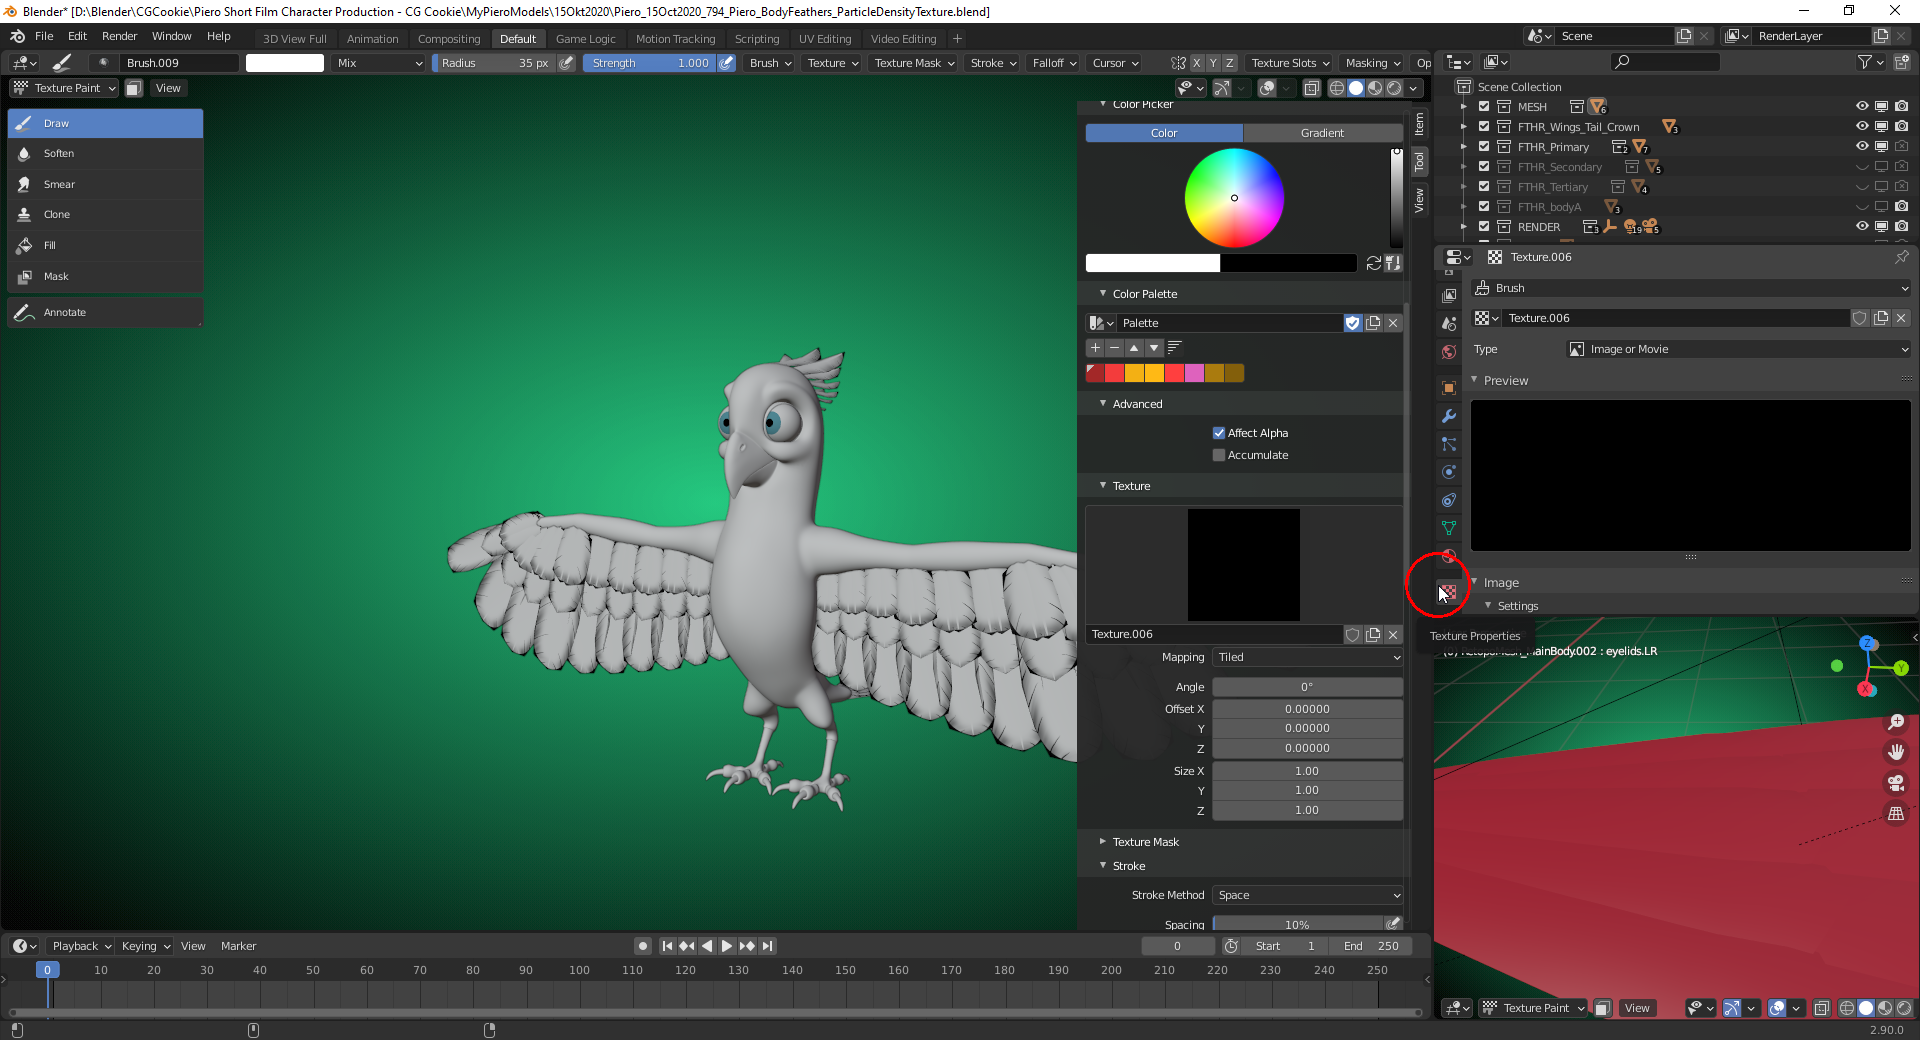Click the Play animation button
Viewport: 1920px width, 1040px height.
point(727,946)
